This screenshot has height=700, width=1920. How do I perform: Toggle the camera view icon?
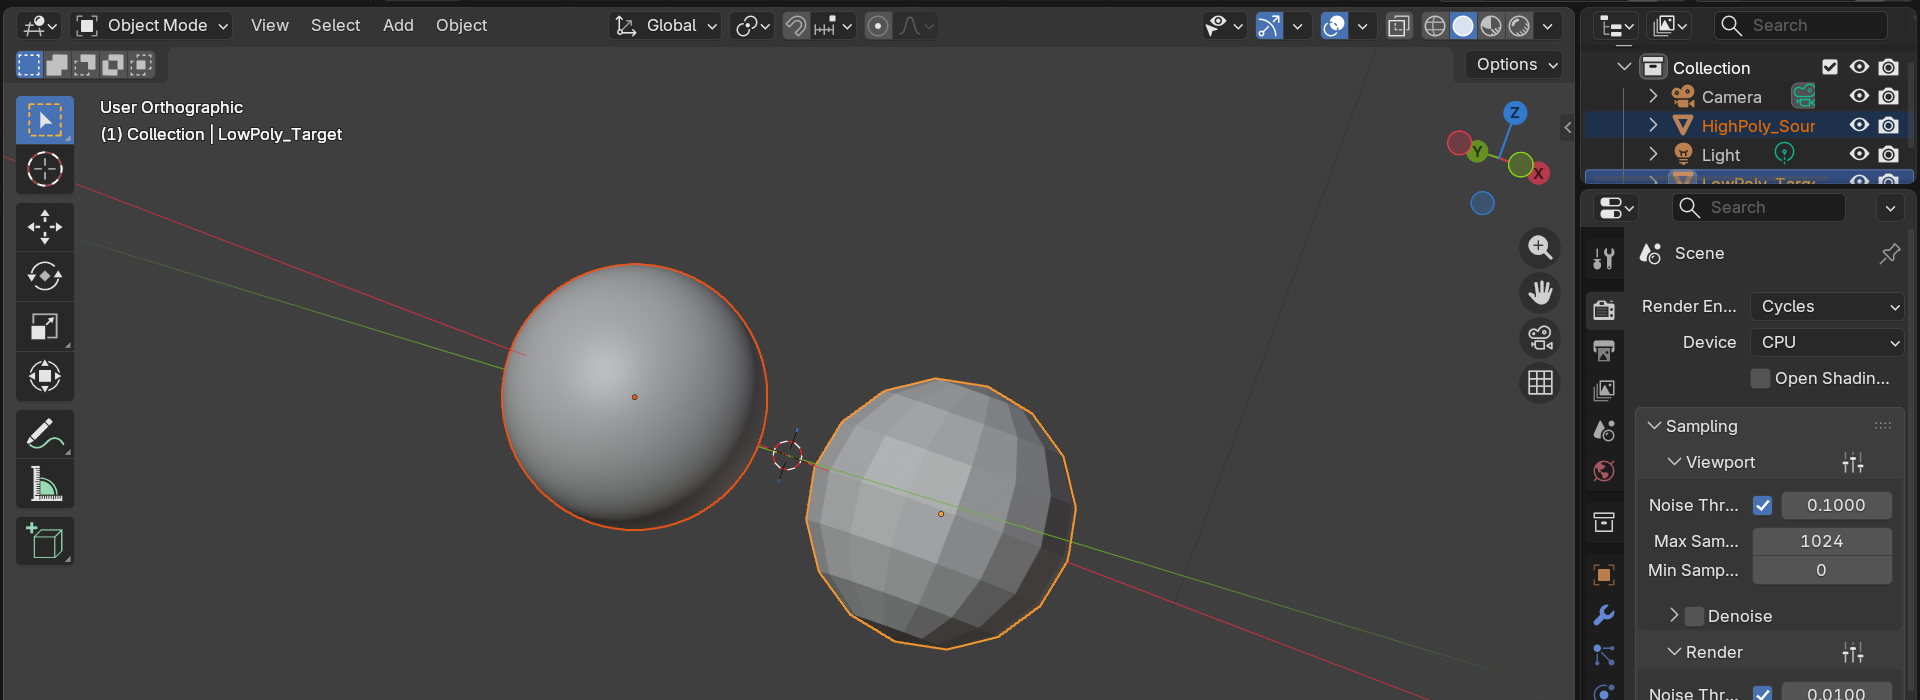click(x=1540, y=337)
